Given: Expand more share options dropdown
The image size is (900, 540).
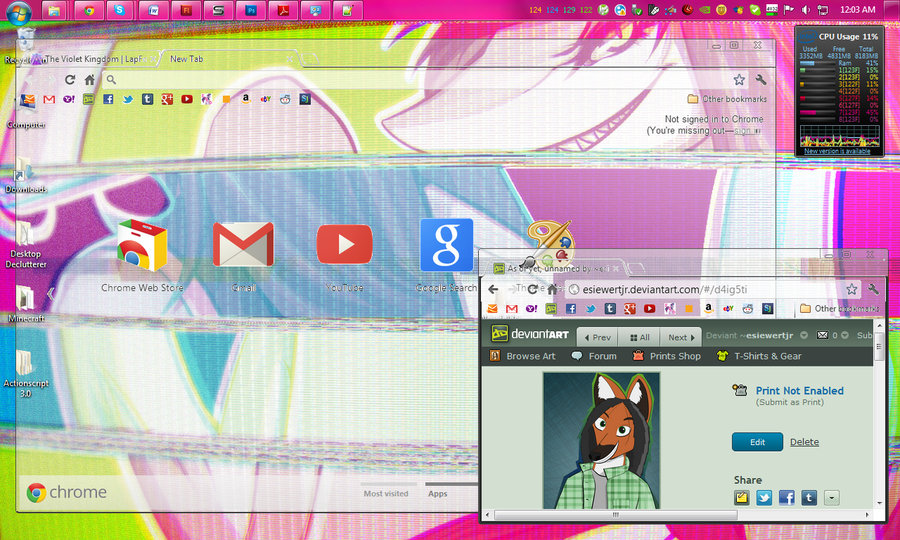Looking at the screenshot, I should point(832,498).
